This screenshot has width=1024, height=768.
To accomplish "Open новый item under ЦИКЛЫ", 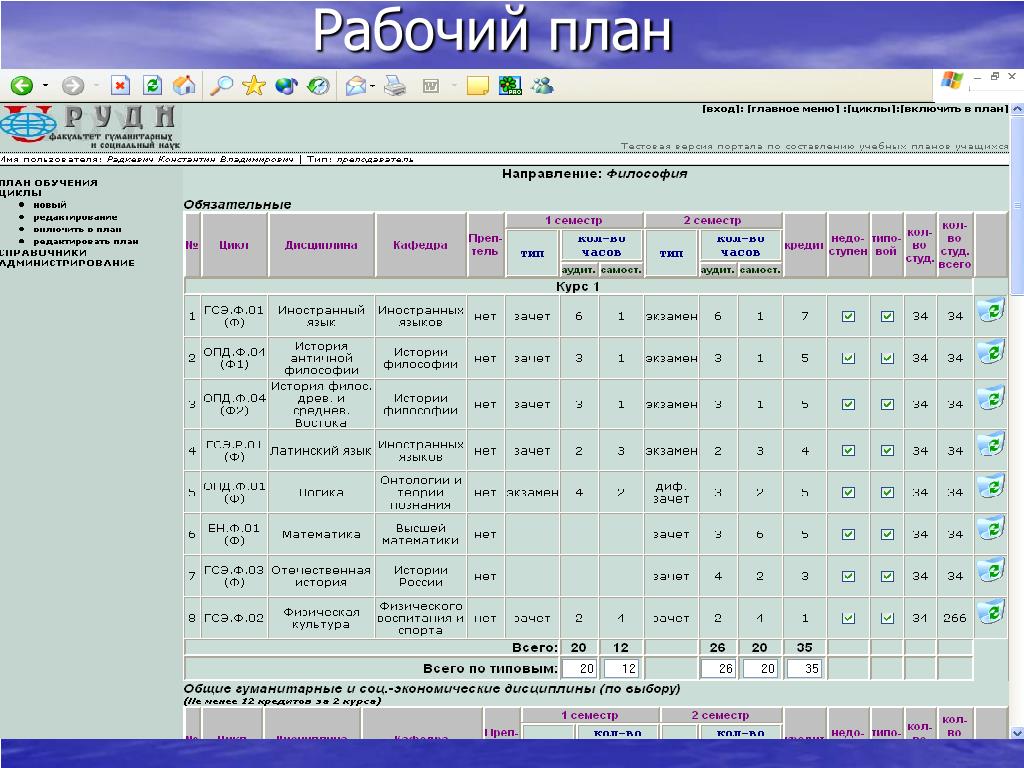I will click(x=50, y=205).
